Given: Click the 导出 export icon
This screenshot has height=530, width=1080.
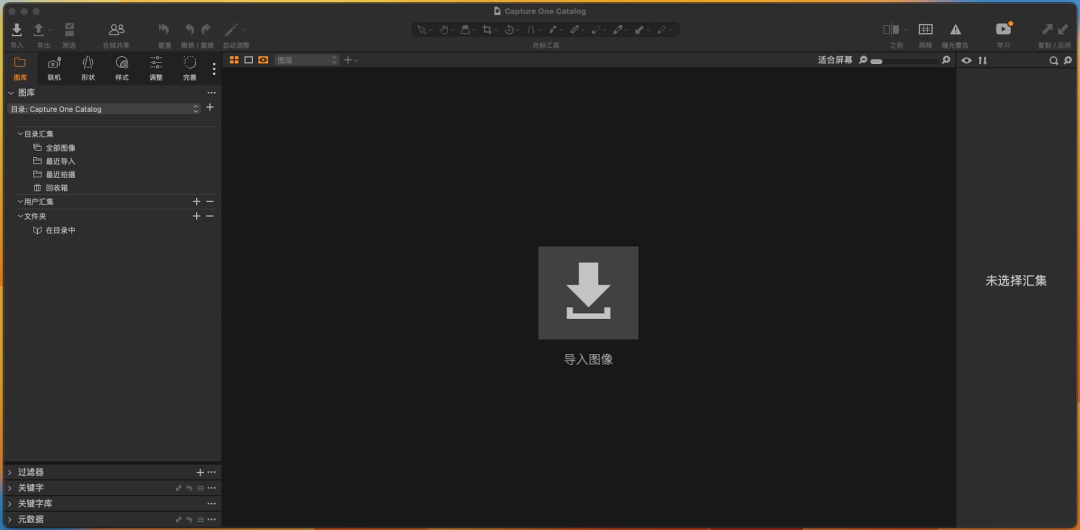Looking at the screenshot, I should [39, 30].
